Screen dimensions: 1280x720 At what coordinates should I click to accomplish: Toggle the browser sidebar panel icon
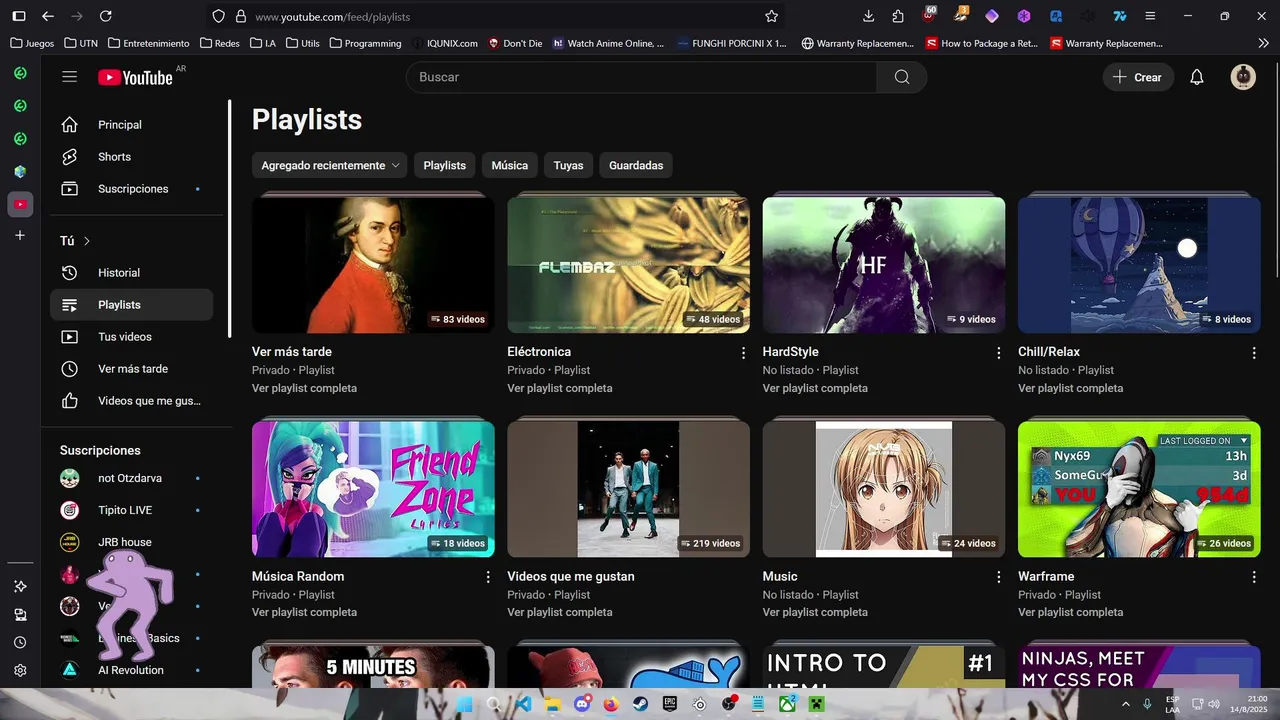click(18, 16)
